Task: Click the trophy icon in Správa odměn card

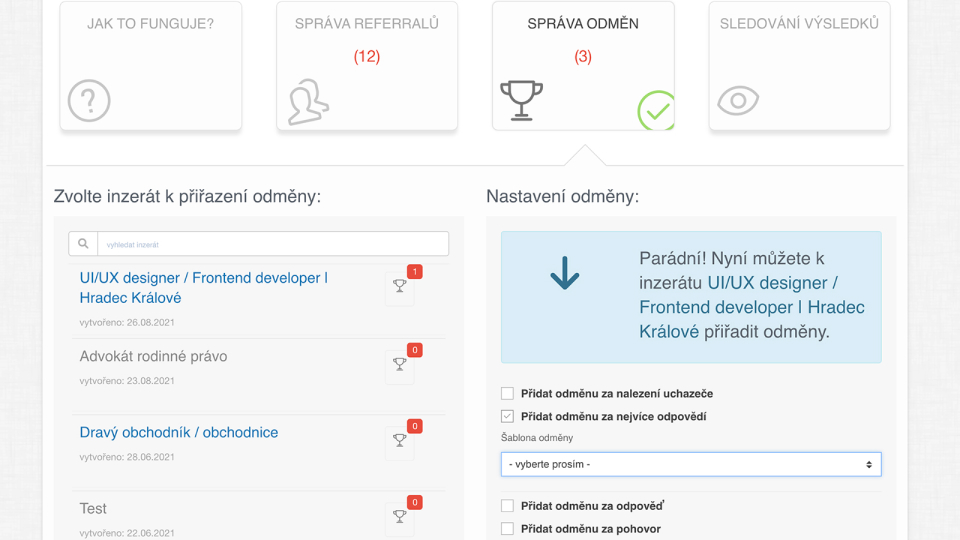Action: pyautogui.click(x=521, y=100)
